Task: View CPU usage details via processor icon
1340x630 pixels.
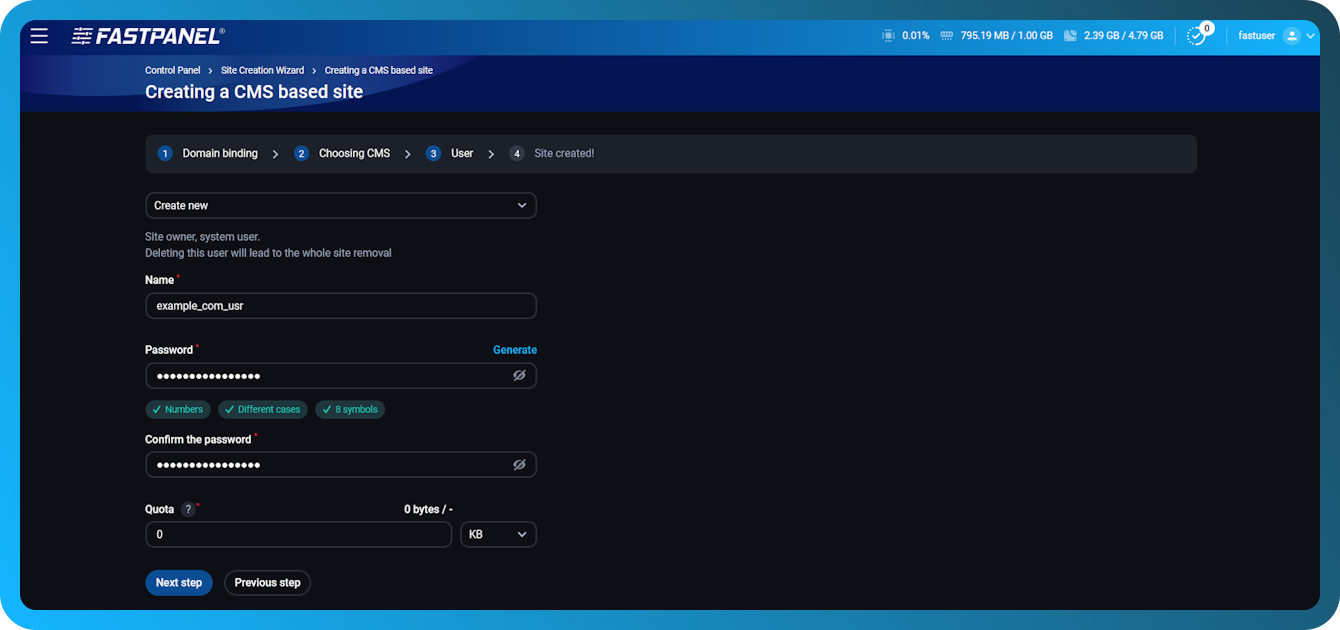Action: (888, 34)
